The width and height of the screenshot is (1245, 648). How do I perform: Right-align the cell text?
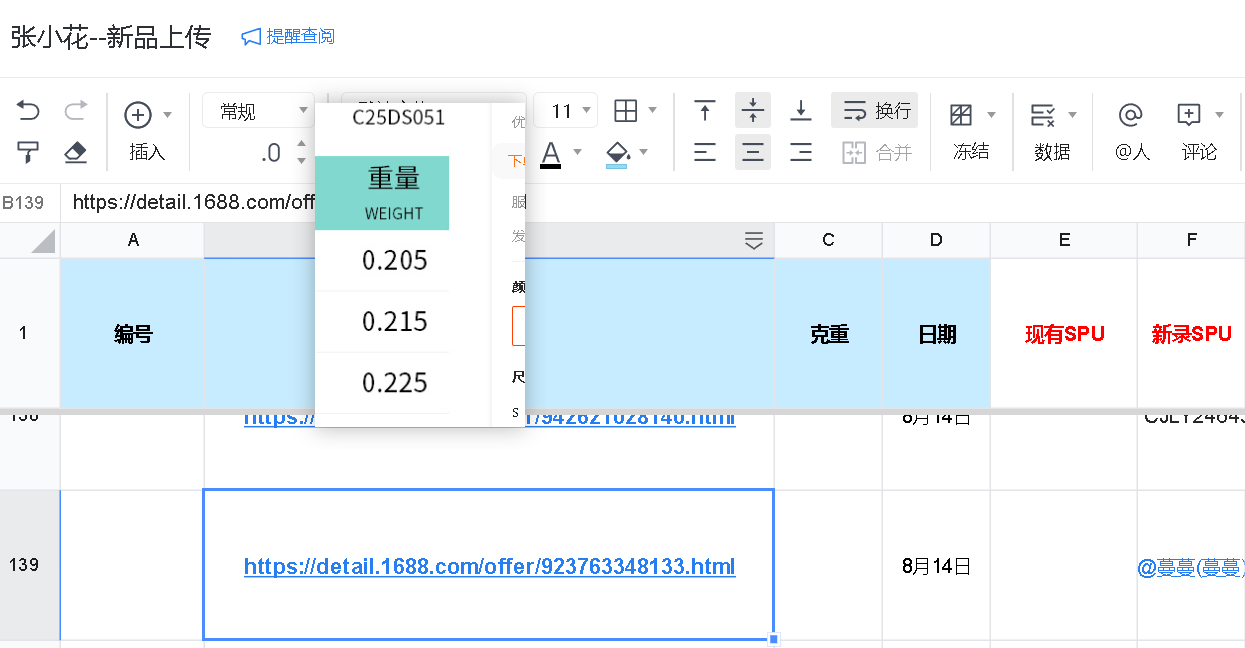(800, 152)
